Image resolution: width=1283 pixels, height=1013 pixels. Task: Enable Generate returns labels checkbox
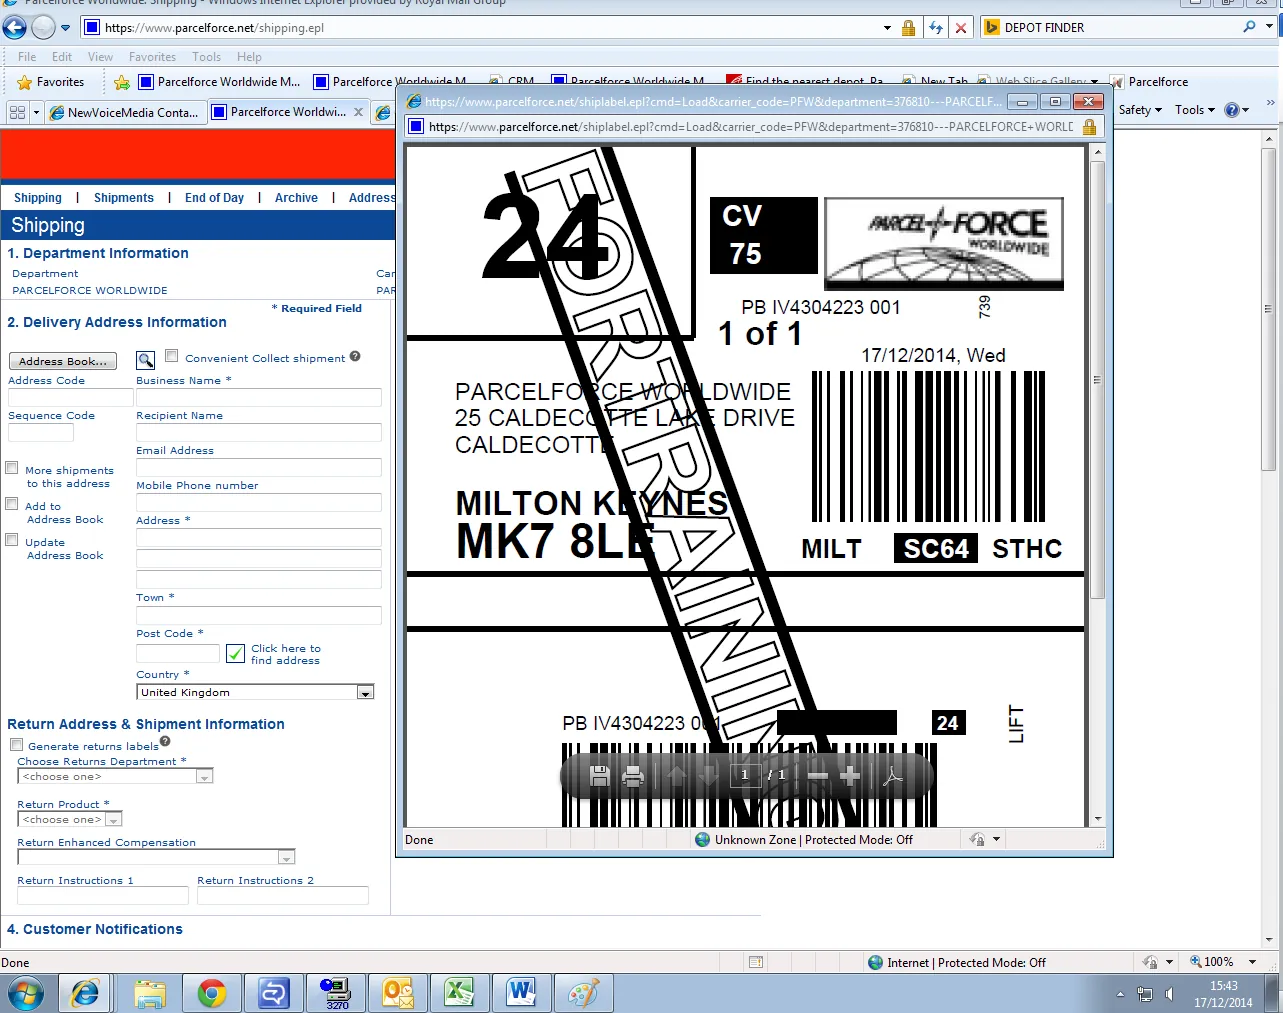coord(17,745)
